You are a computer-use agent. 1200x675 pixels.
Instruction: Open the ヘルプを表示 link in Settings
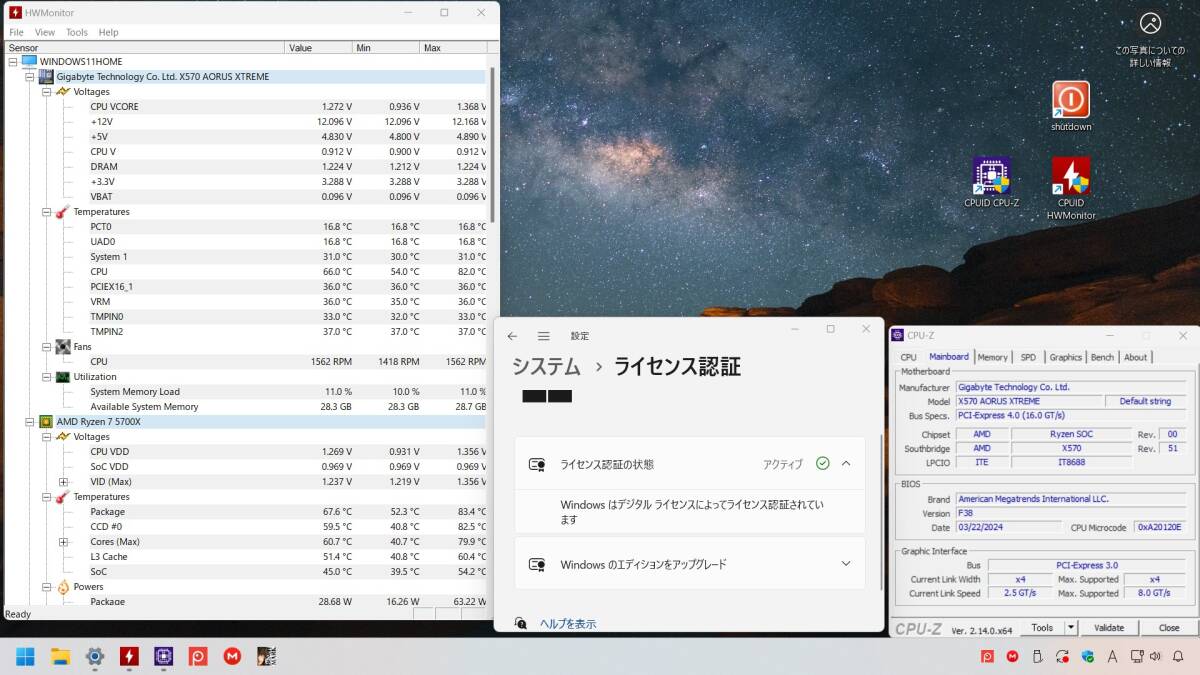pos(568,624)
